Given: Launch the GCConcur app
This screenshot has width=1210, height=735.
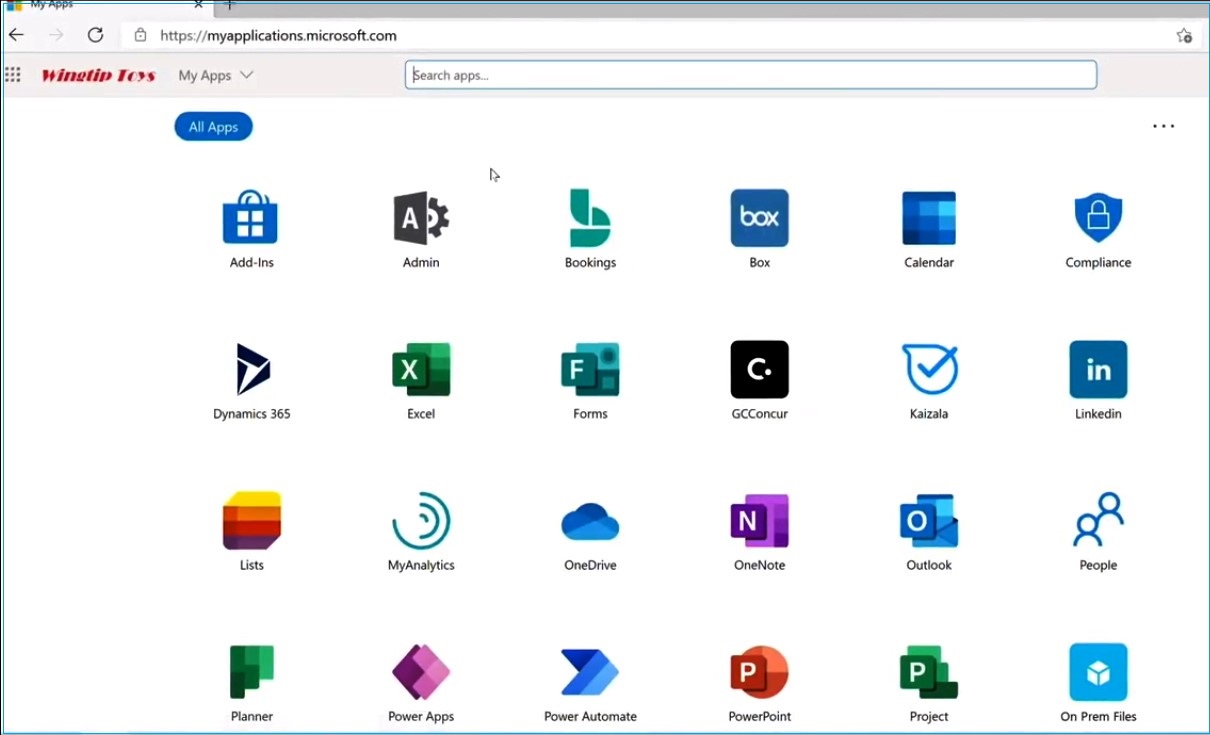Looking at the screenshot, I should 759,380.
